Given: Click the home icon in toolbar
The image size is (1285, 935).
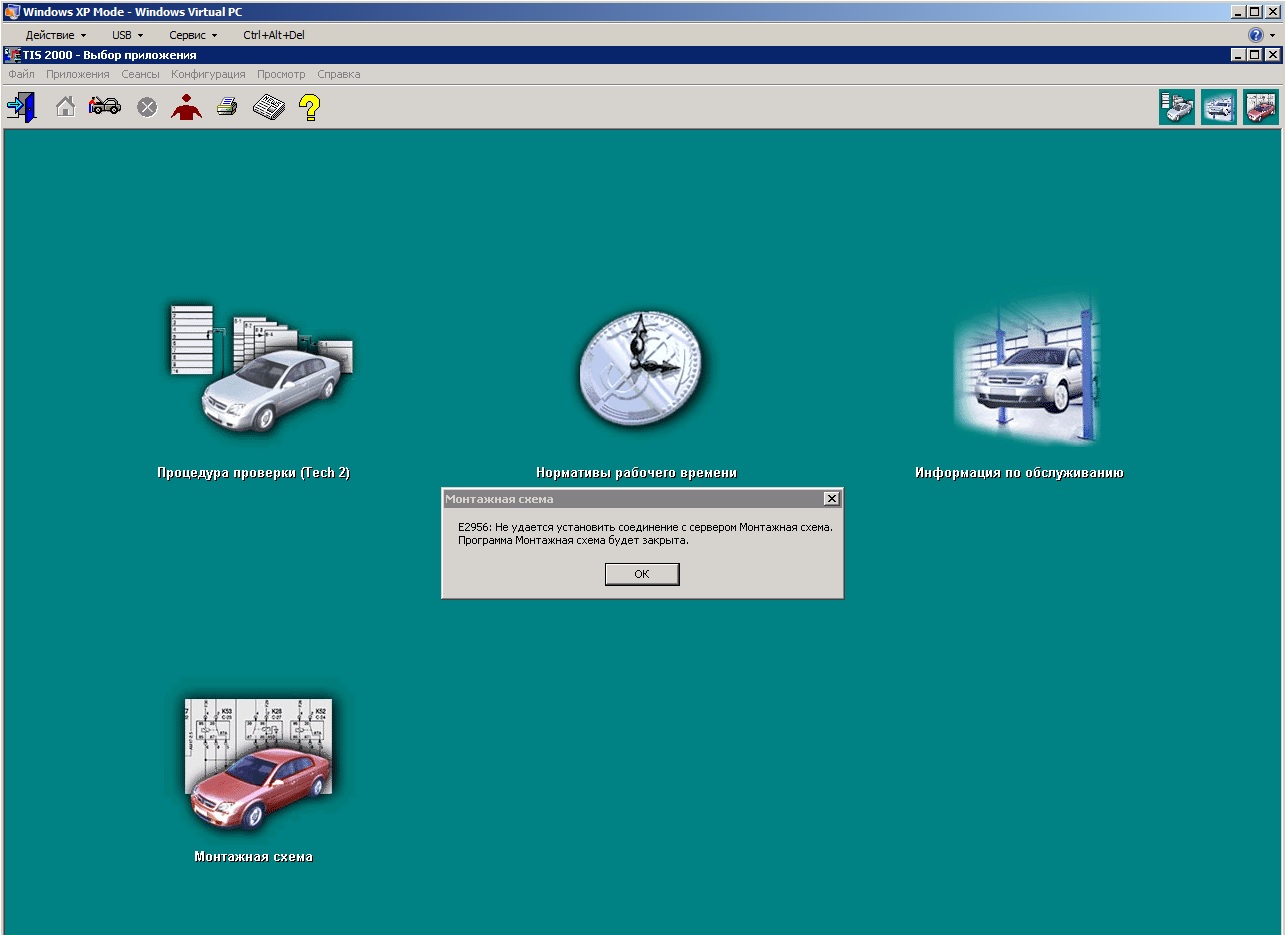Looking at the screenshot, I should 65,107.
